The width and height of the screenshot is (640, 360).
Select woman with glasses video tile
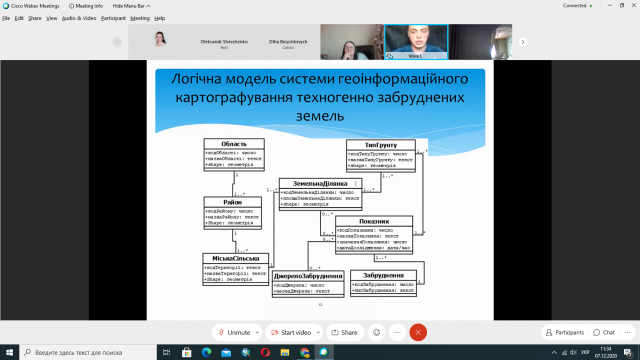point(352,42)
